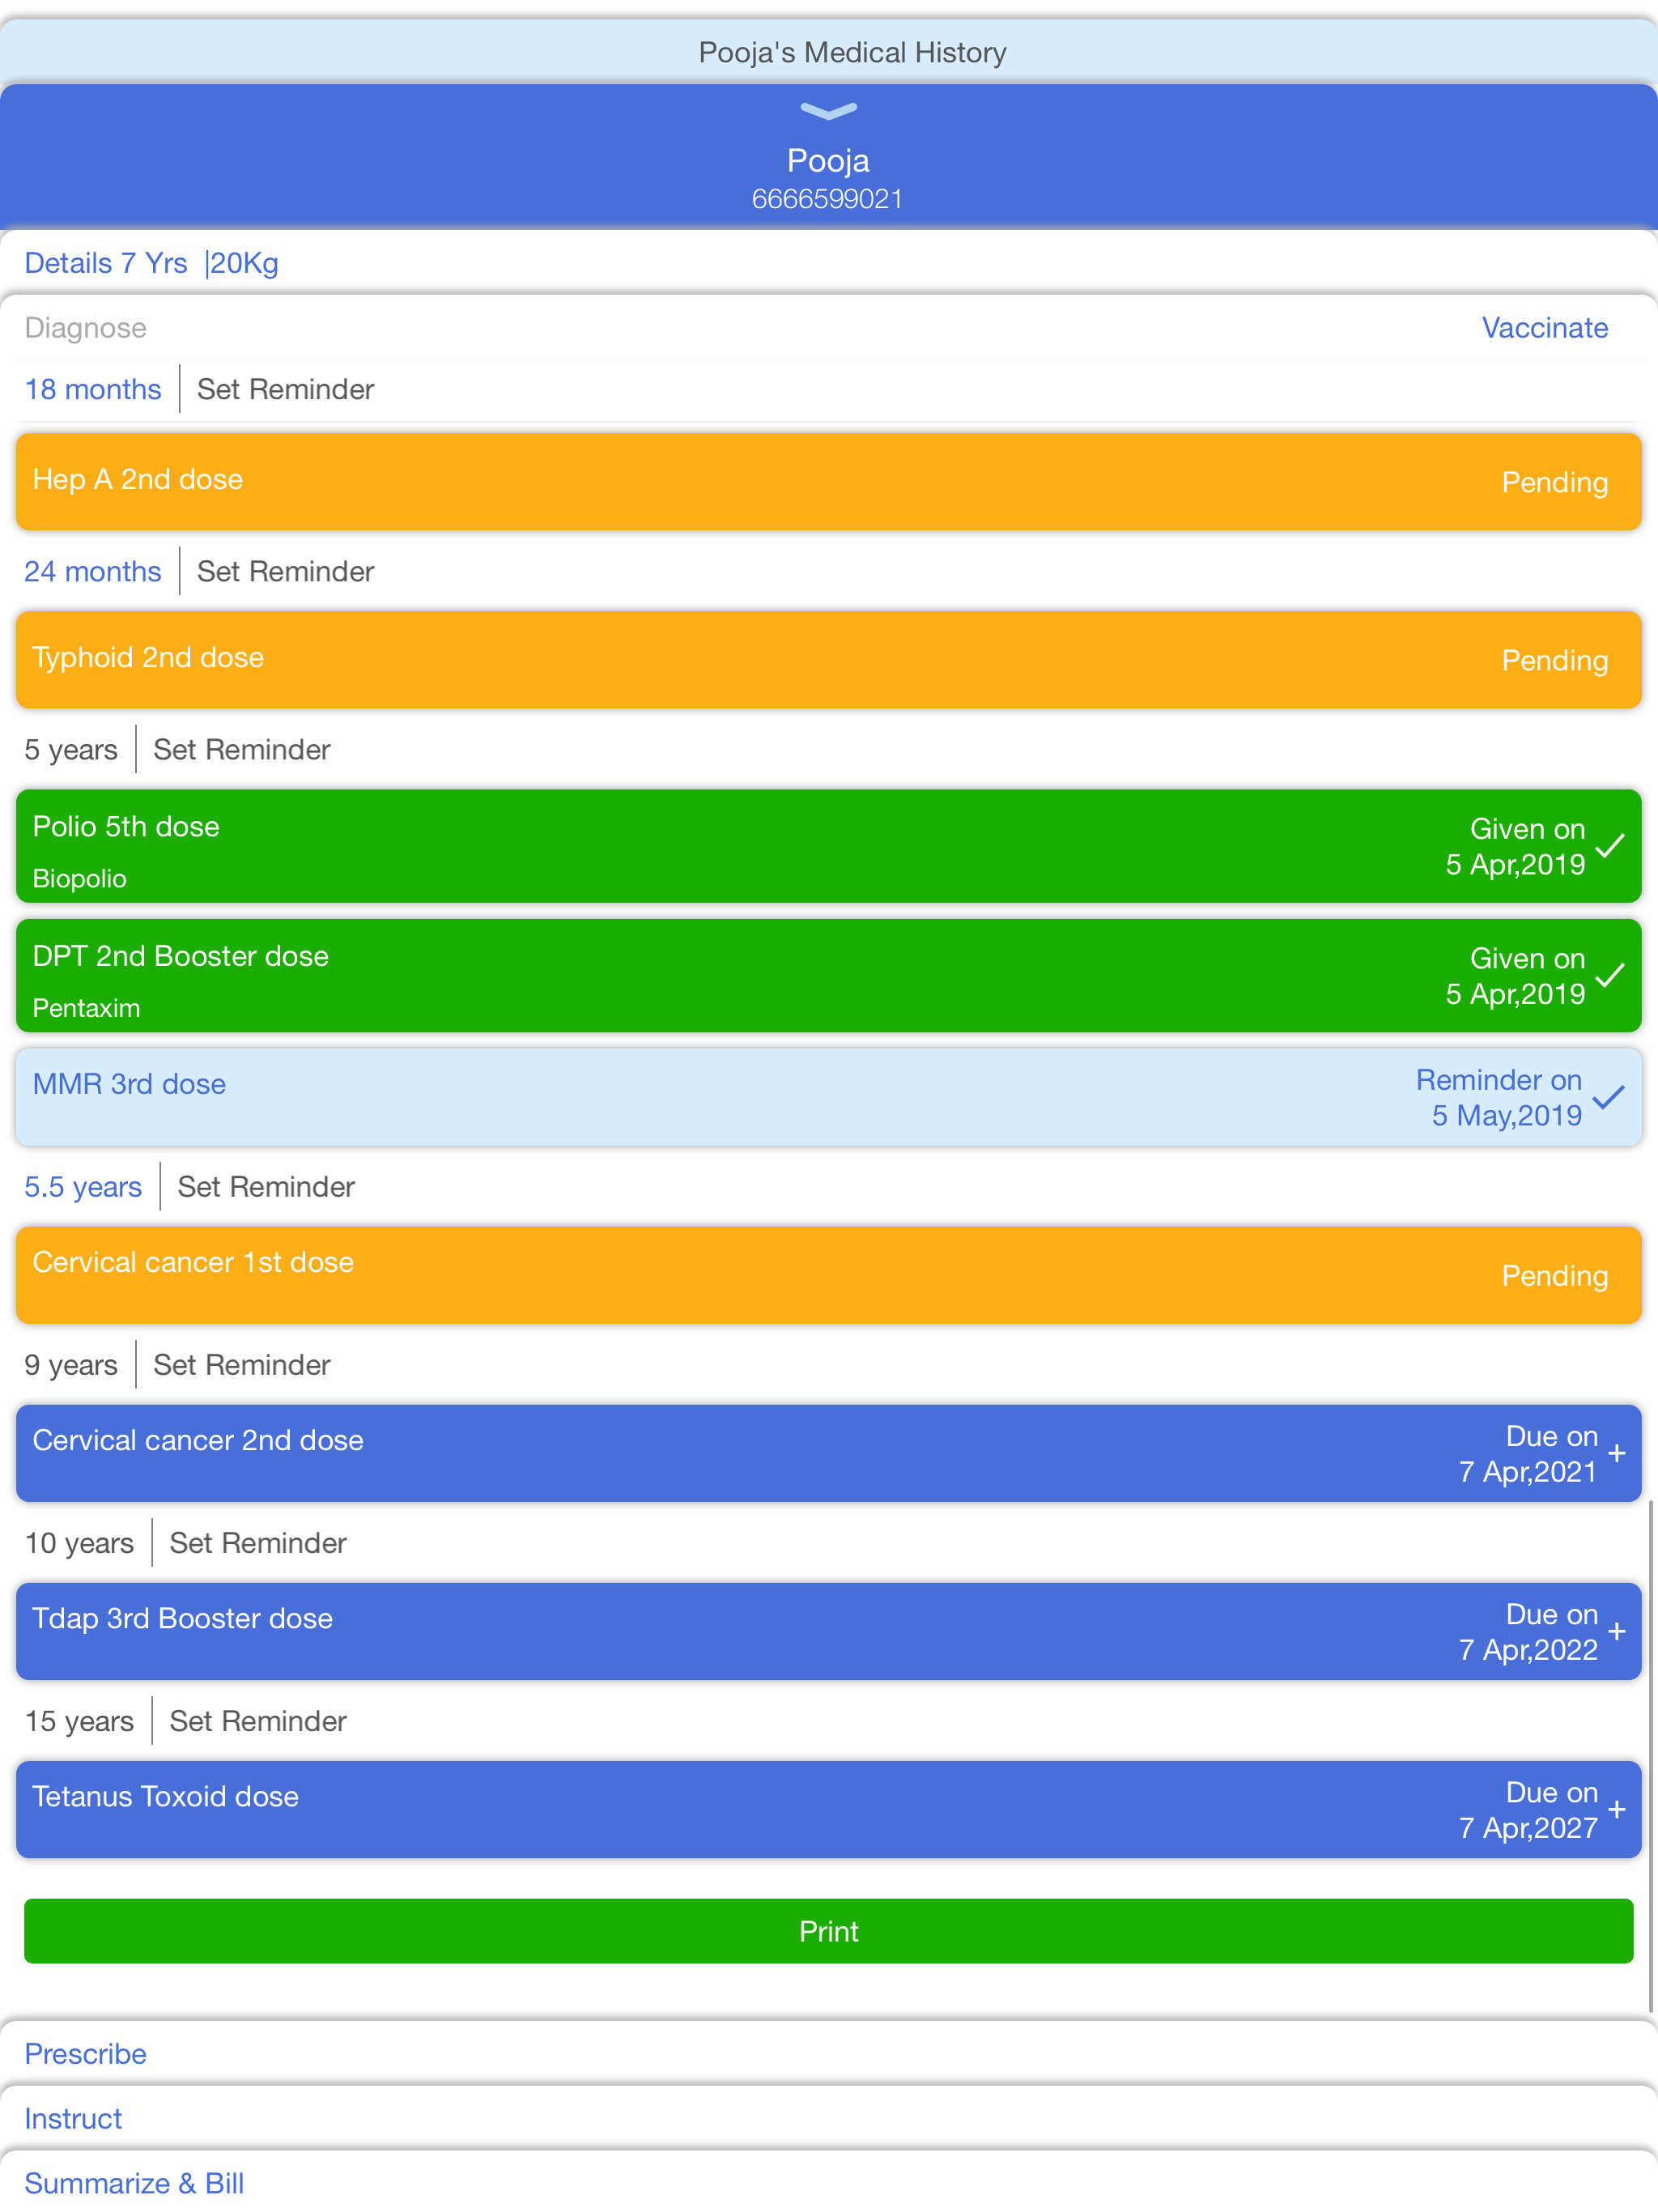This screenshot has height=2212, width=1658.
Task: Open the MMR 3rd dose entry
Action: click(829, 1097)
